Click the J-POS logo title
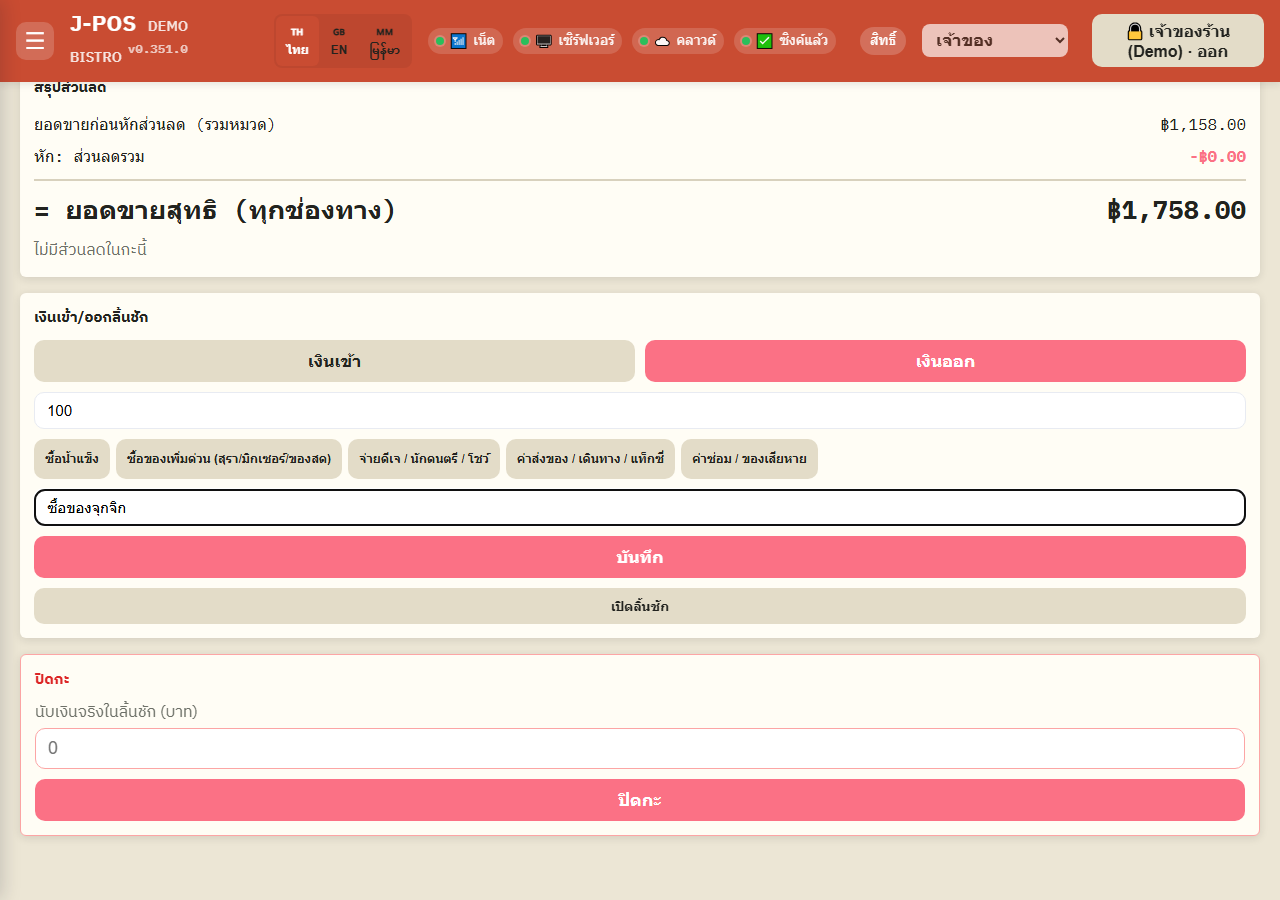This screenshot has width=1280, height=900. click(103, 25)
